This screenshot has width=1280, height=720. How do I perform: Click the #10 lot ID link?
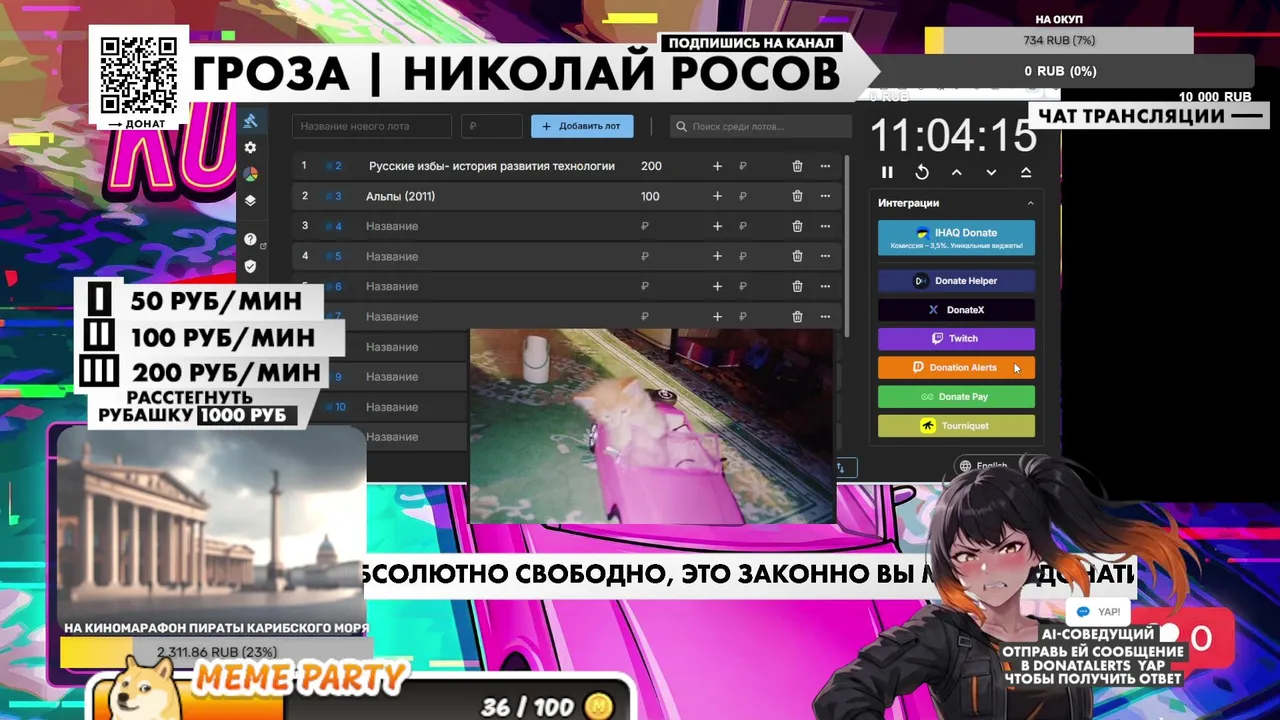336,407
